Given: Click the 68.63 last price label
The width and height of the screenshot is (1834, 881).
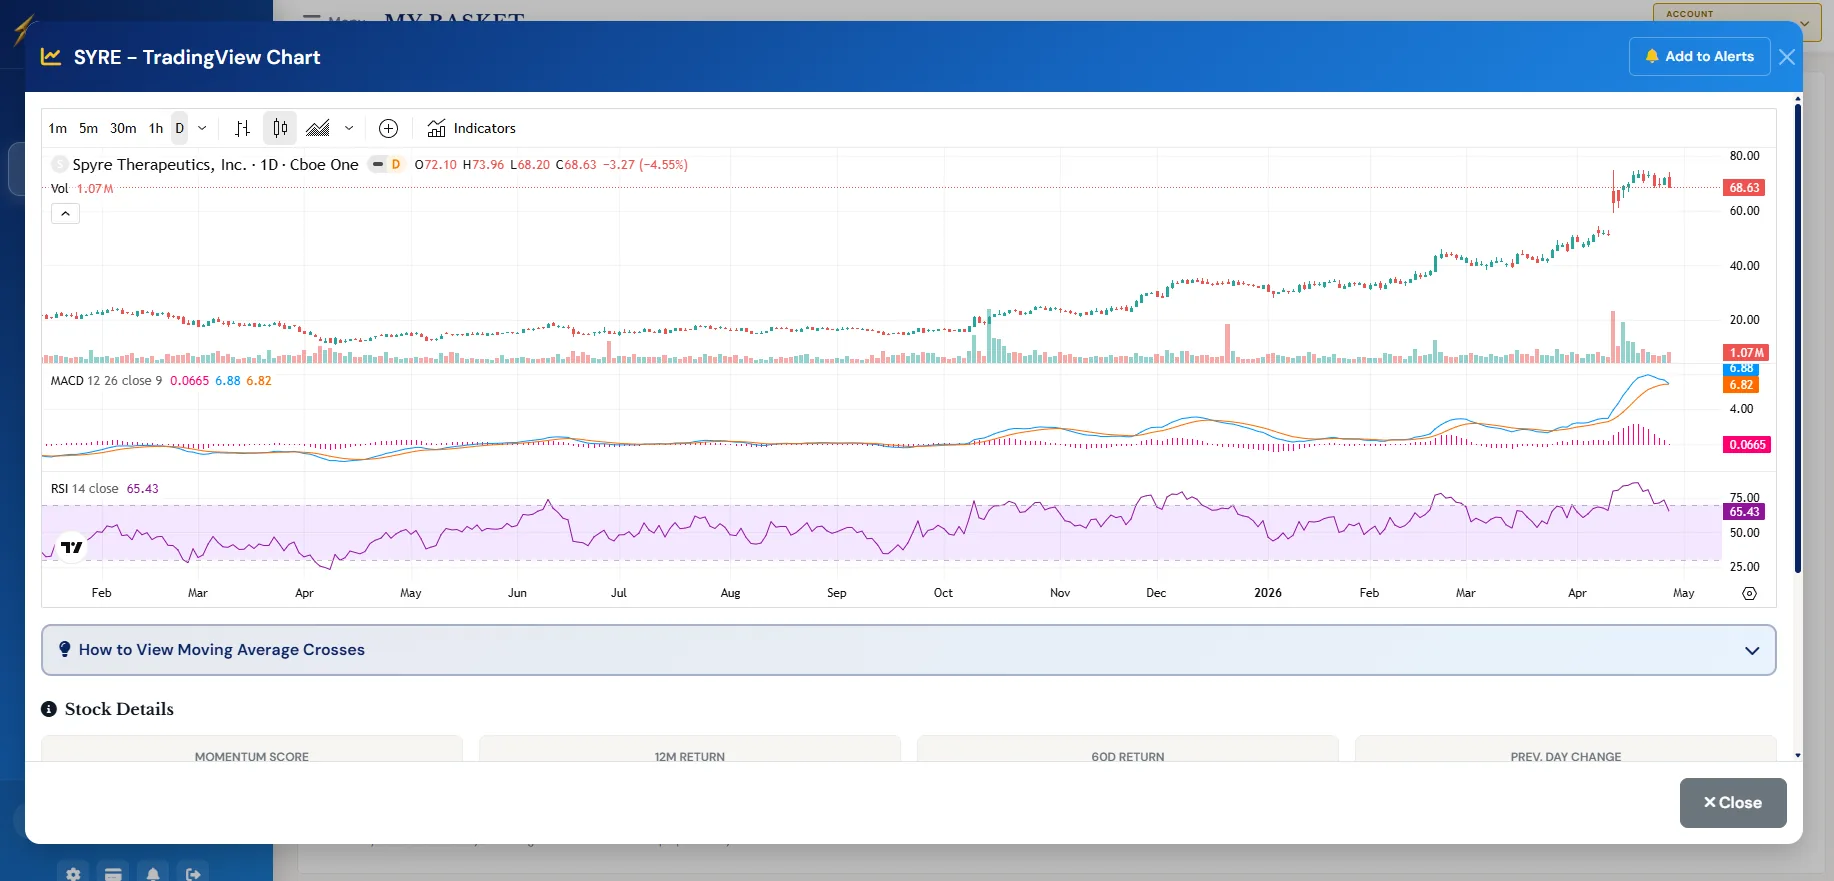Looking at the screenshot, I should click(x=1744, y=187).
